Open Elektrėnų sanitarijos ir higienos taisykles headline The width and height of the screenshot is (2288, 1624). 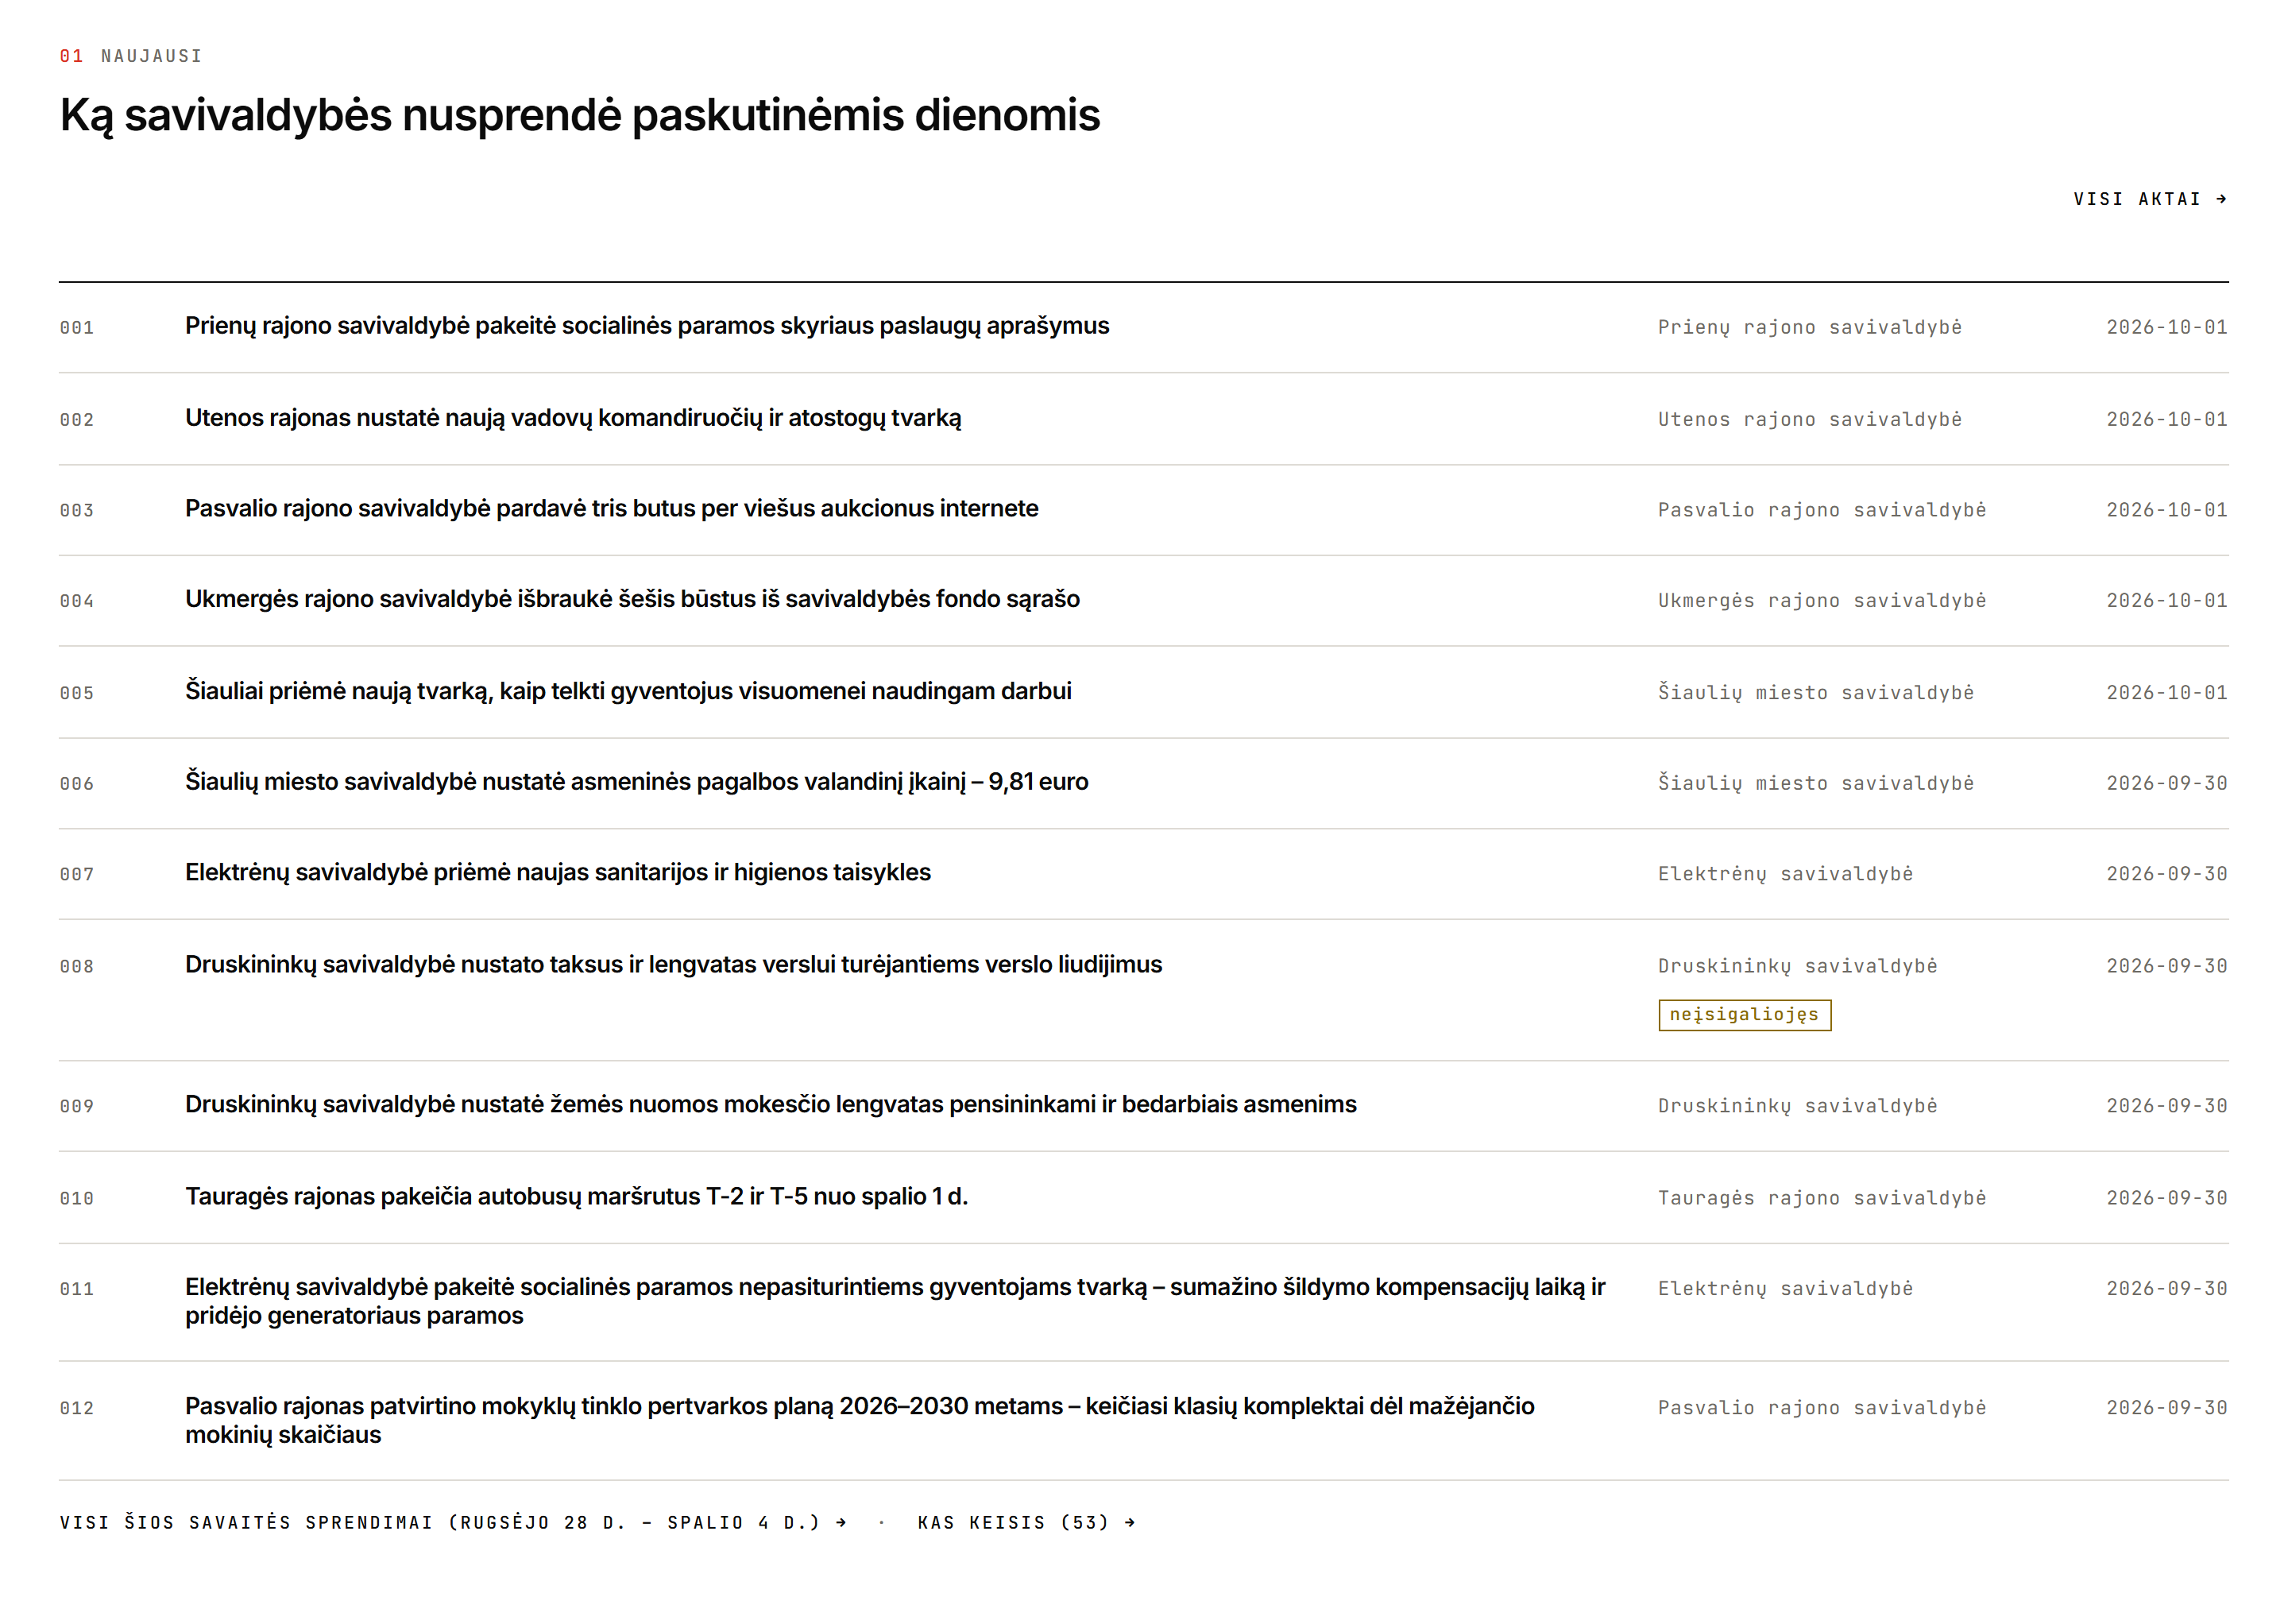coord(557,873)
